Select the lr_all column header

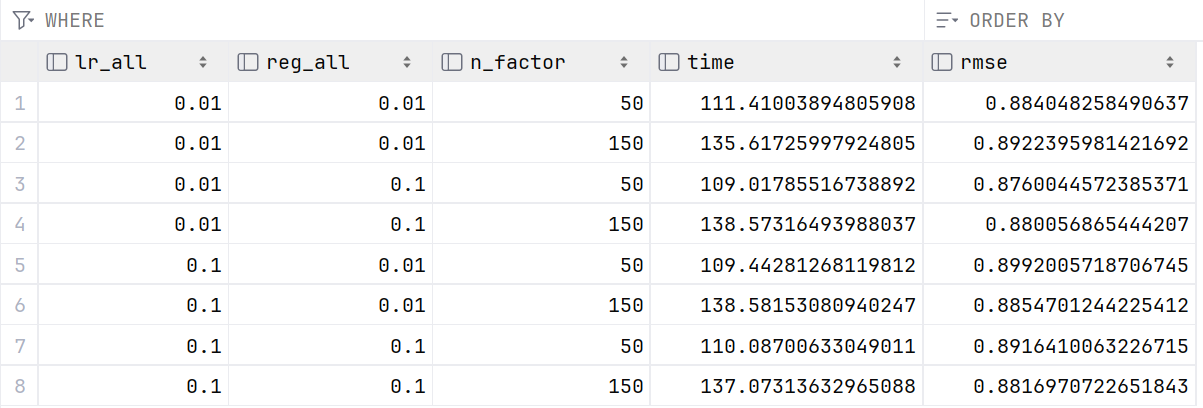[133, 62]
